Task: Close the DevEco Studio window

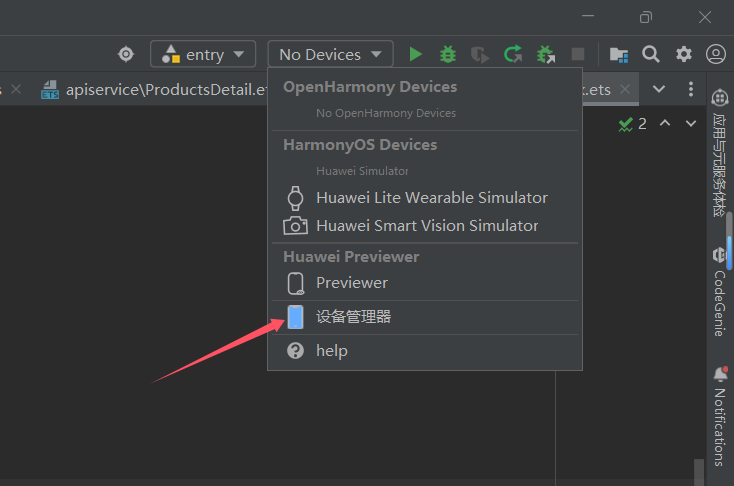Action: [x=705, y=17]
